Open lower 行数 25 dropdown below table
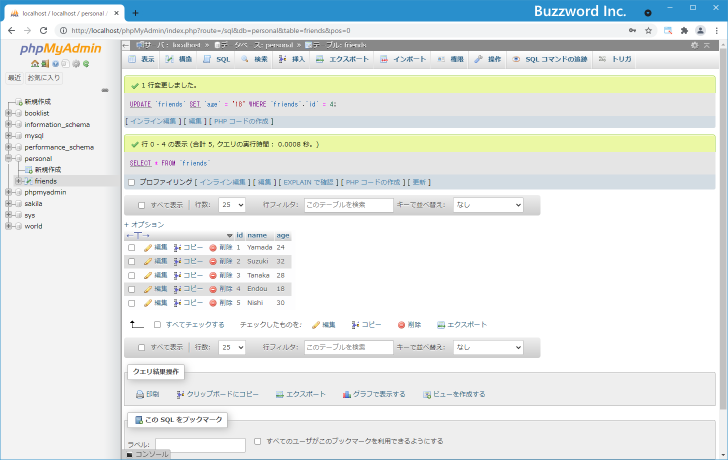The height and width of the screenshot is (460, 728). point(232,347)
